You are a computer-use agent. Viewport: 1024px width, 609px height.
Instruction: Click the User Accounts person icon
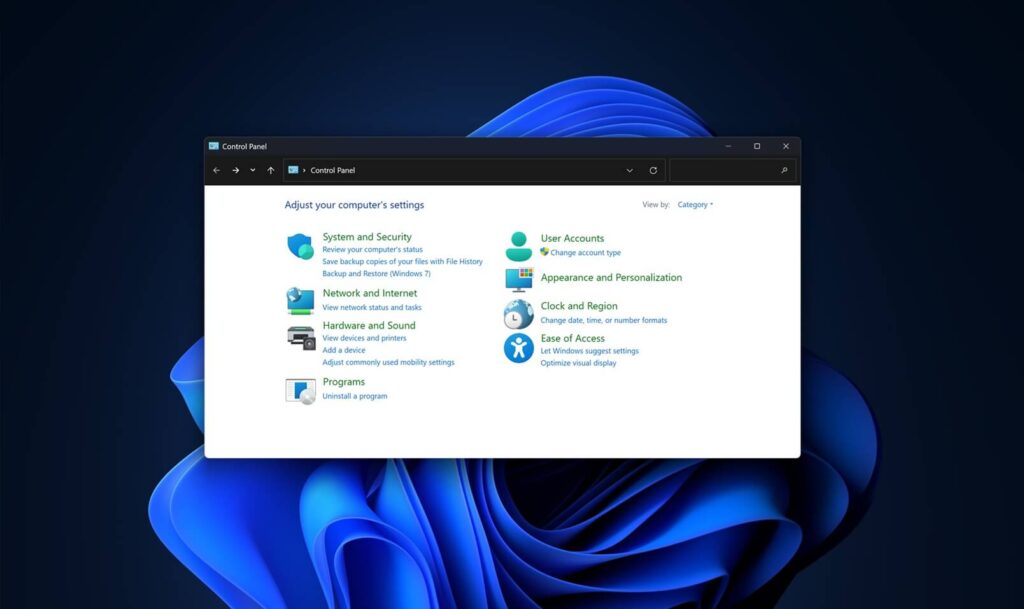[519, 246]
